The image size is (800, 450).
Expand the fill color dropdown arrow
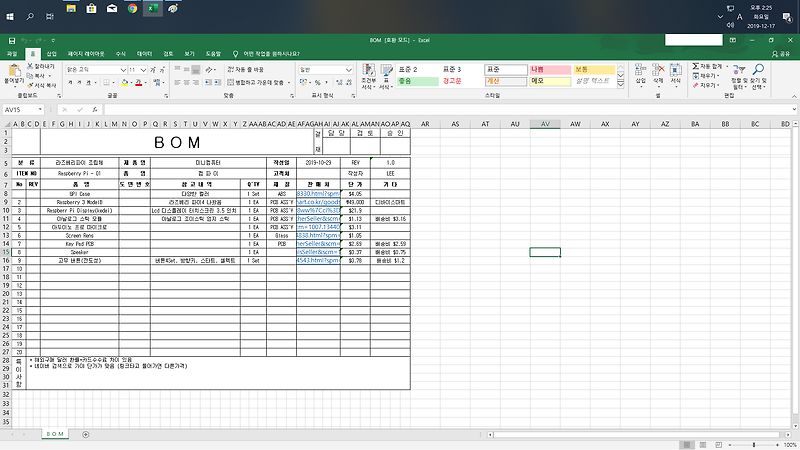132,83
